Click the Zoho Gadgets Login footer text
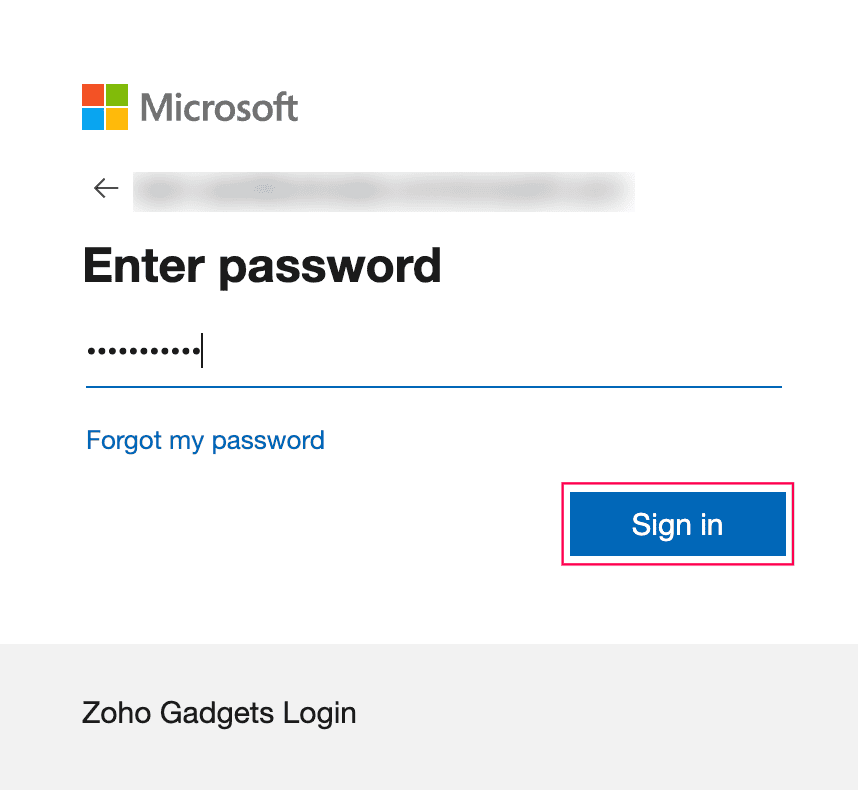The image size is (858, 790). 219,713
